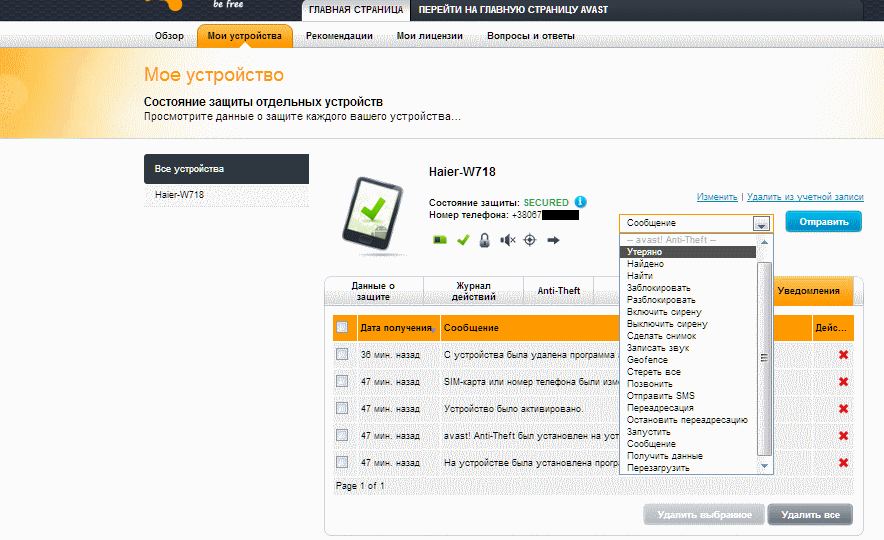The image size is (884, 540).
Task: Click the crosshair locate icon
Action: tap(530, 240)
